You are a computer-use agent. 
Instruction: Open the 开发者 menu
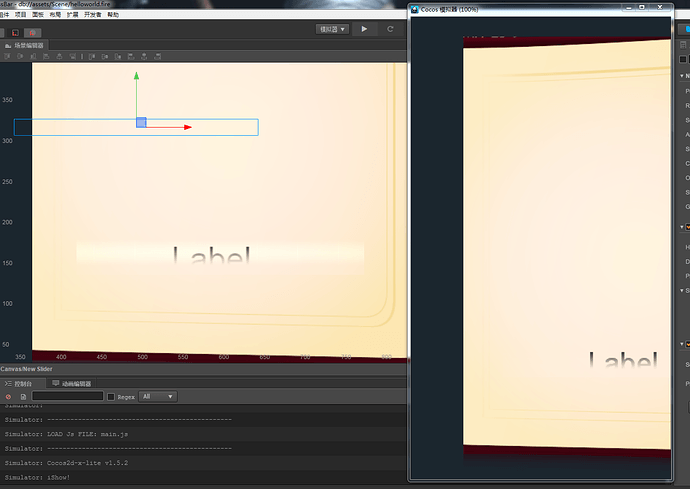[x=93, y=15]
